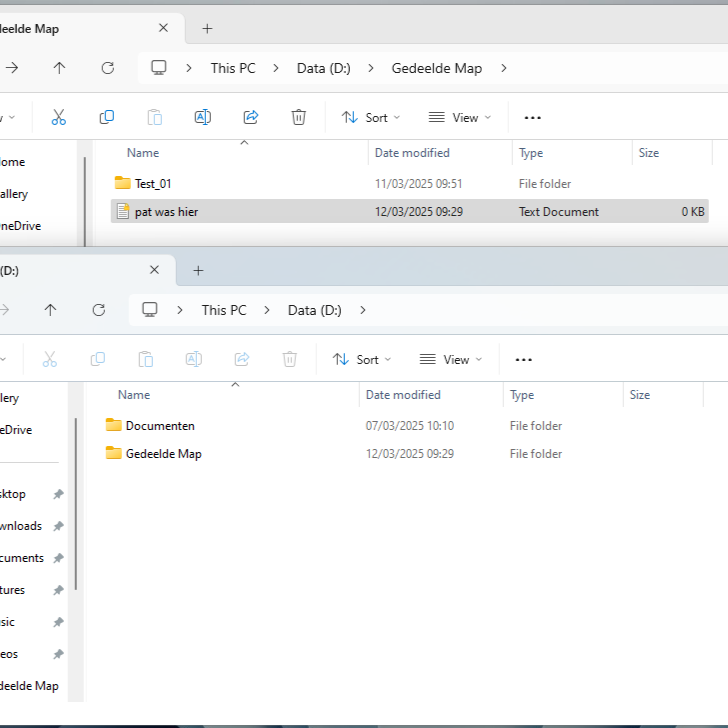728x728 pixels.
Task: Refresh the Gedeelde Map folder view
Action: click(x=108, y=68)
